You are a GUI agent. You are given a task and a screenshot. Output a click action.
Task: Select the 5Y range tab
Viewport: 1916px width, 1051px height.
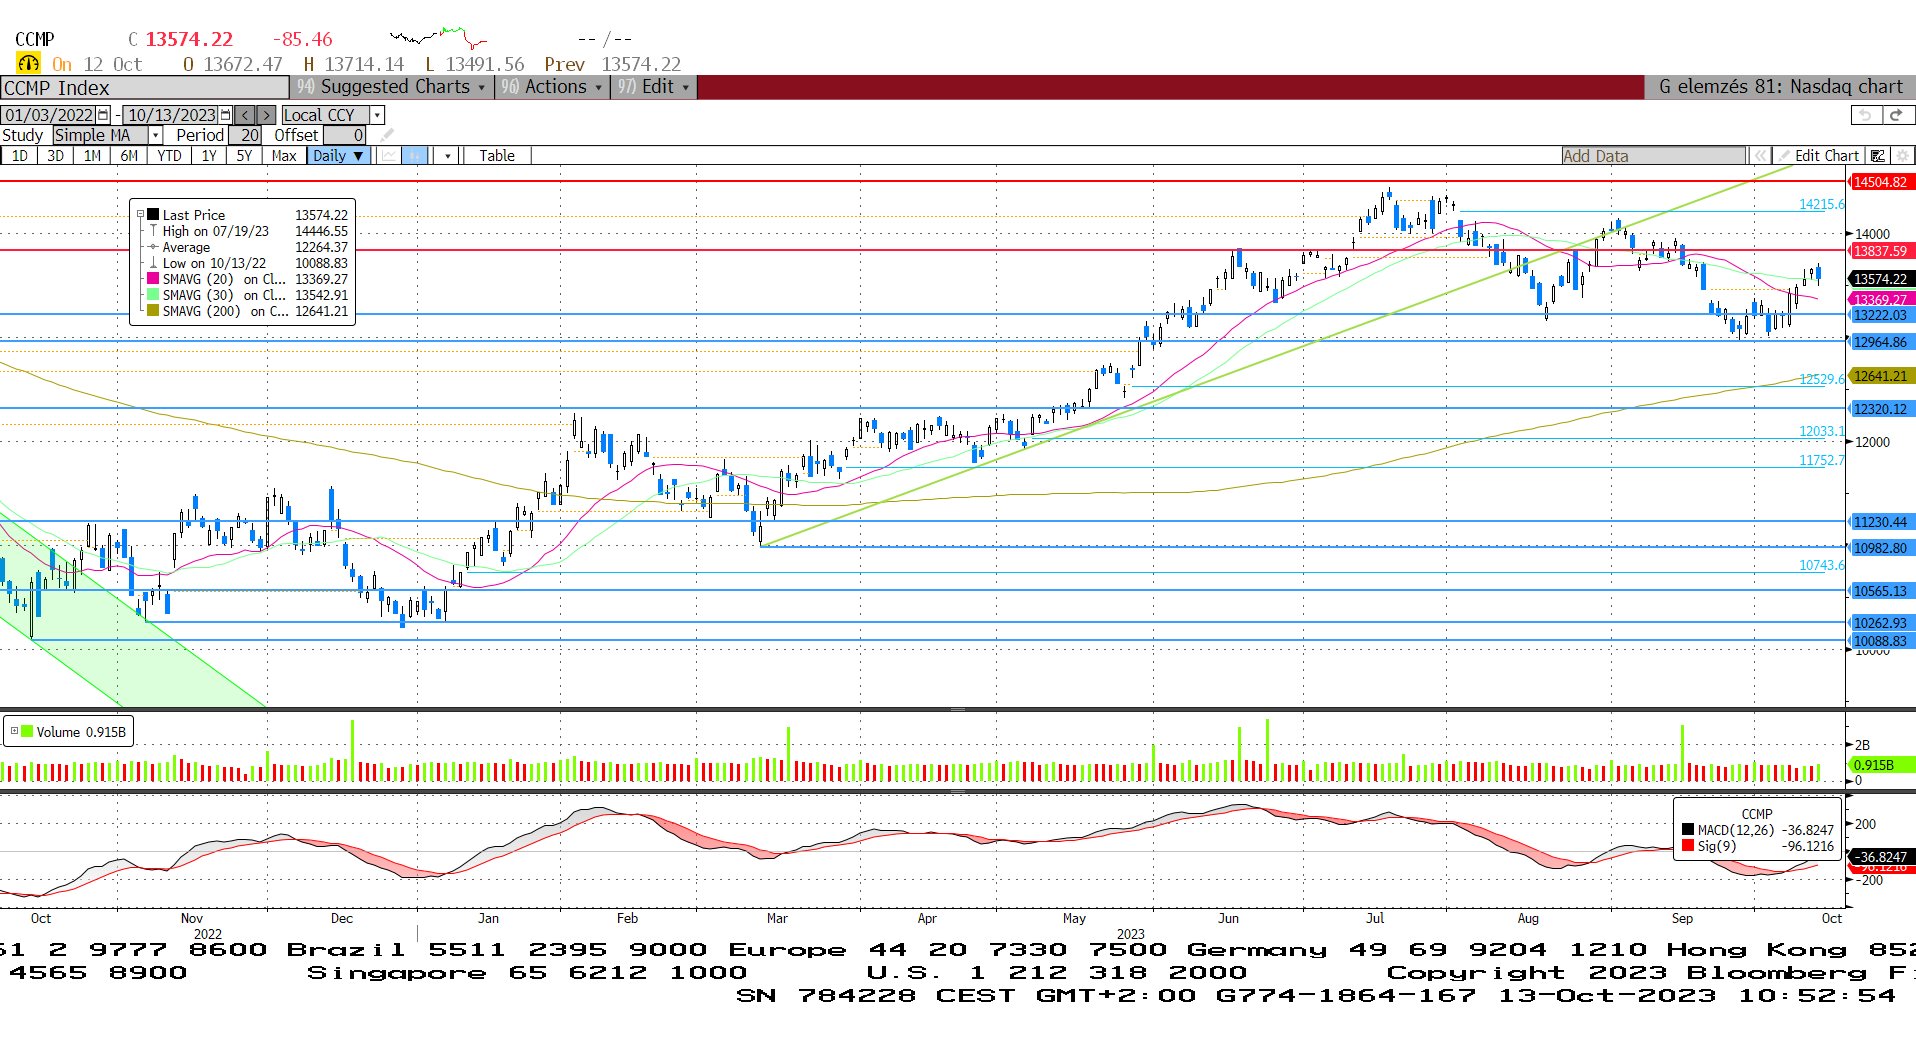(244, 156)
